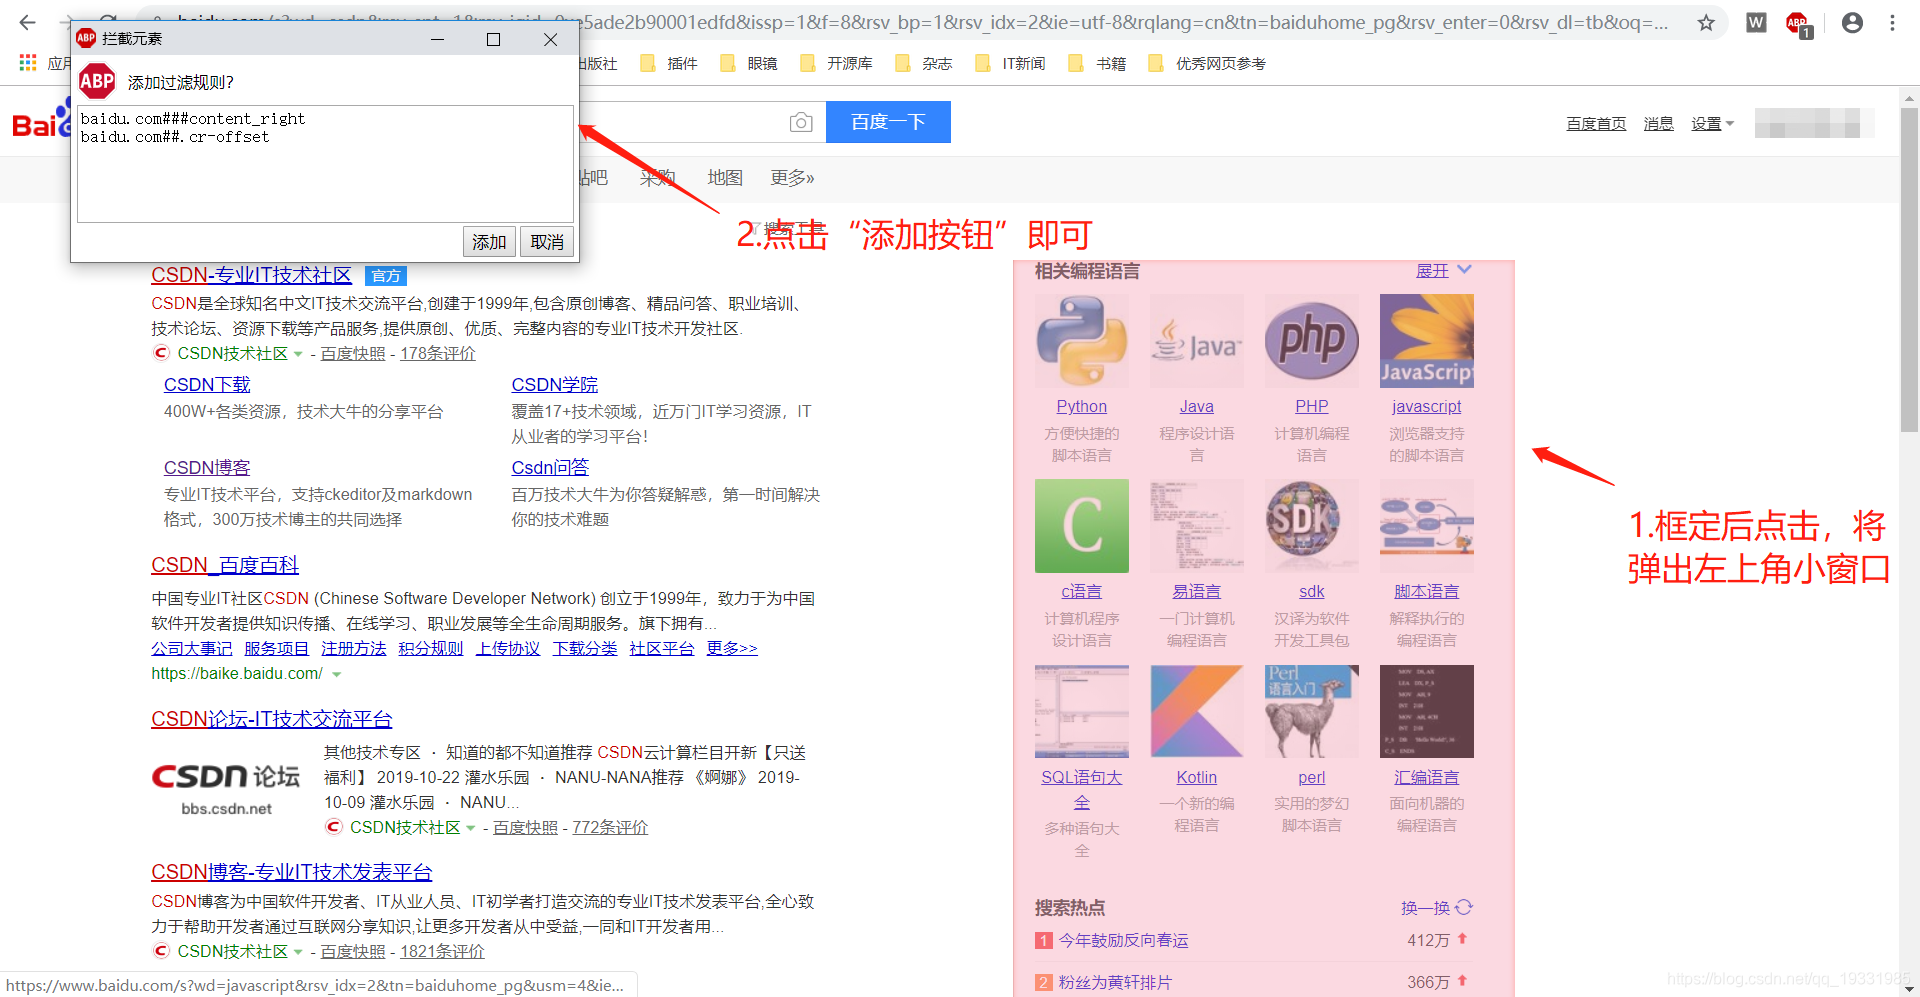The width and height of the screenshot is (1920, 997).
Task: Open the Csdn问答 sublink
Action: click(550, 467)
